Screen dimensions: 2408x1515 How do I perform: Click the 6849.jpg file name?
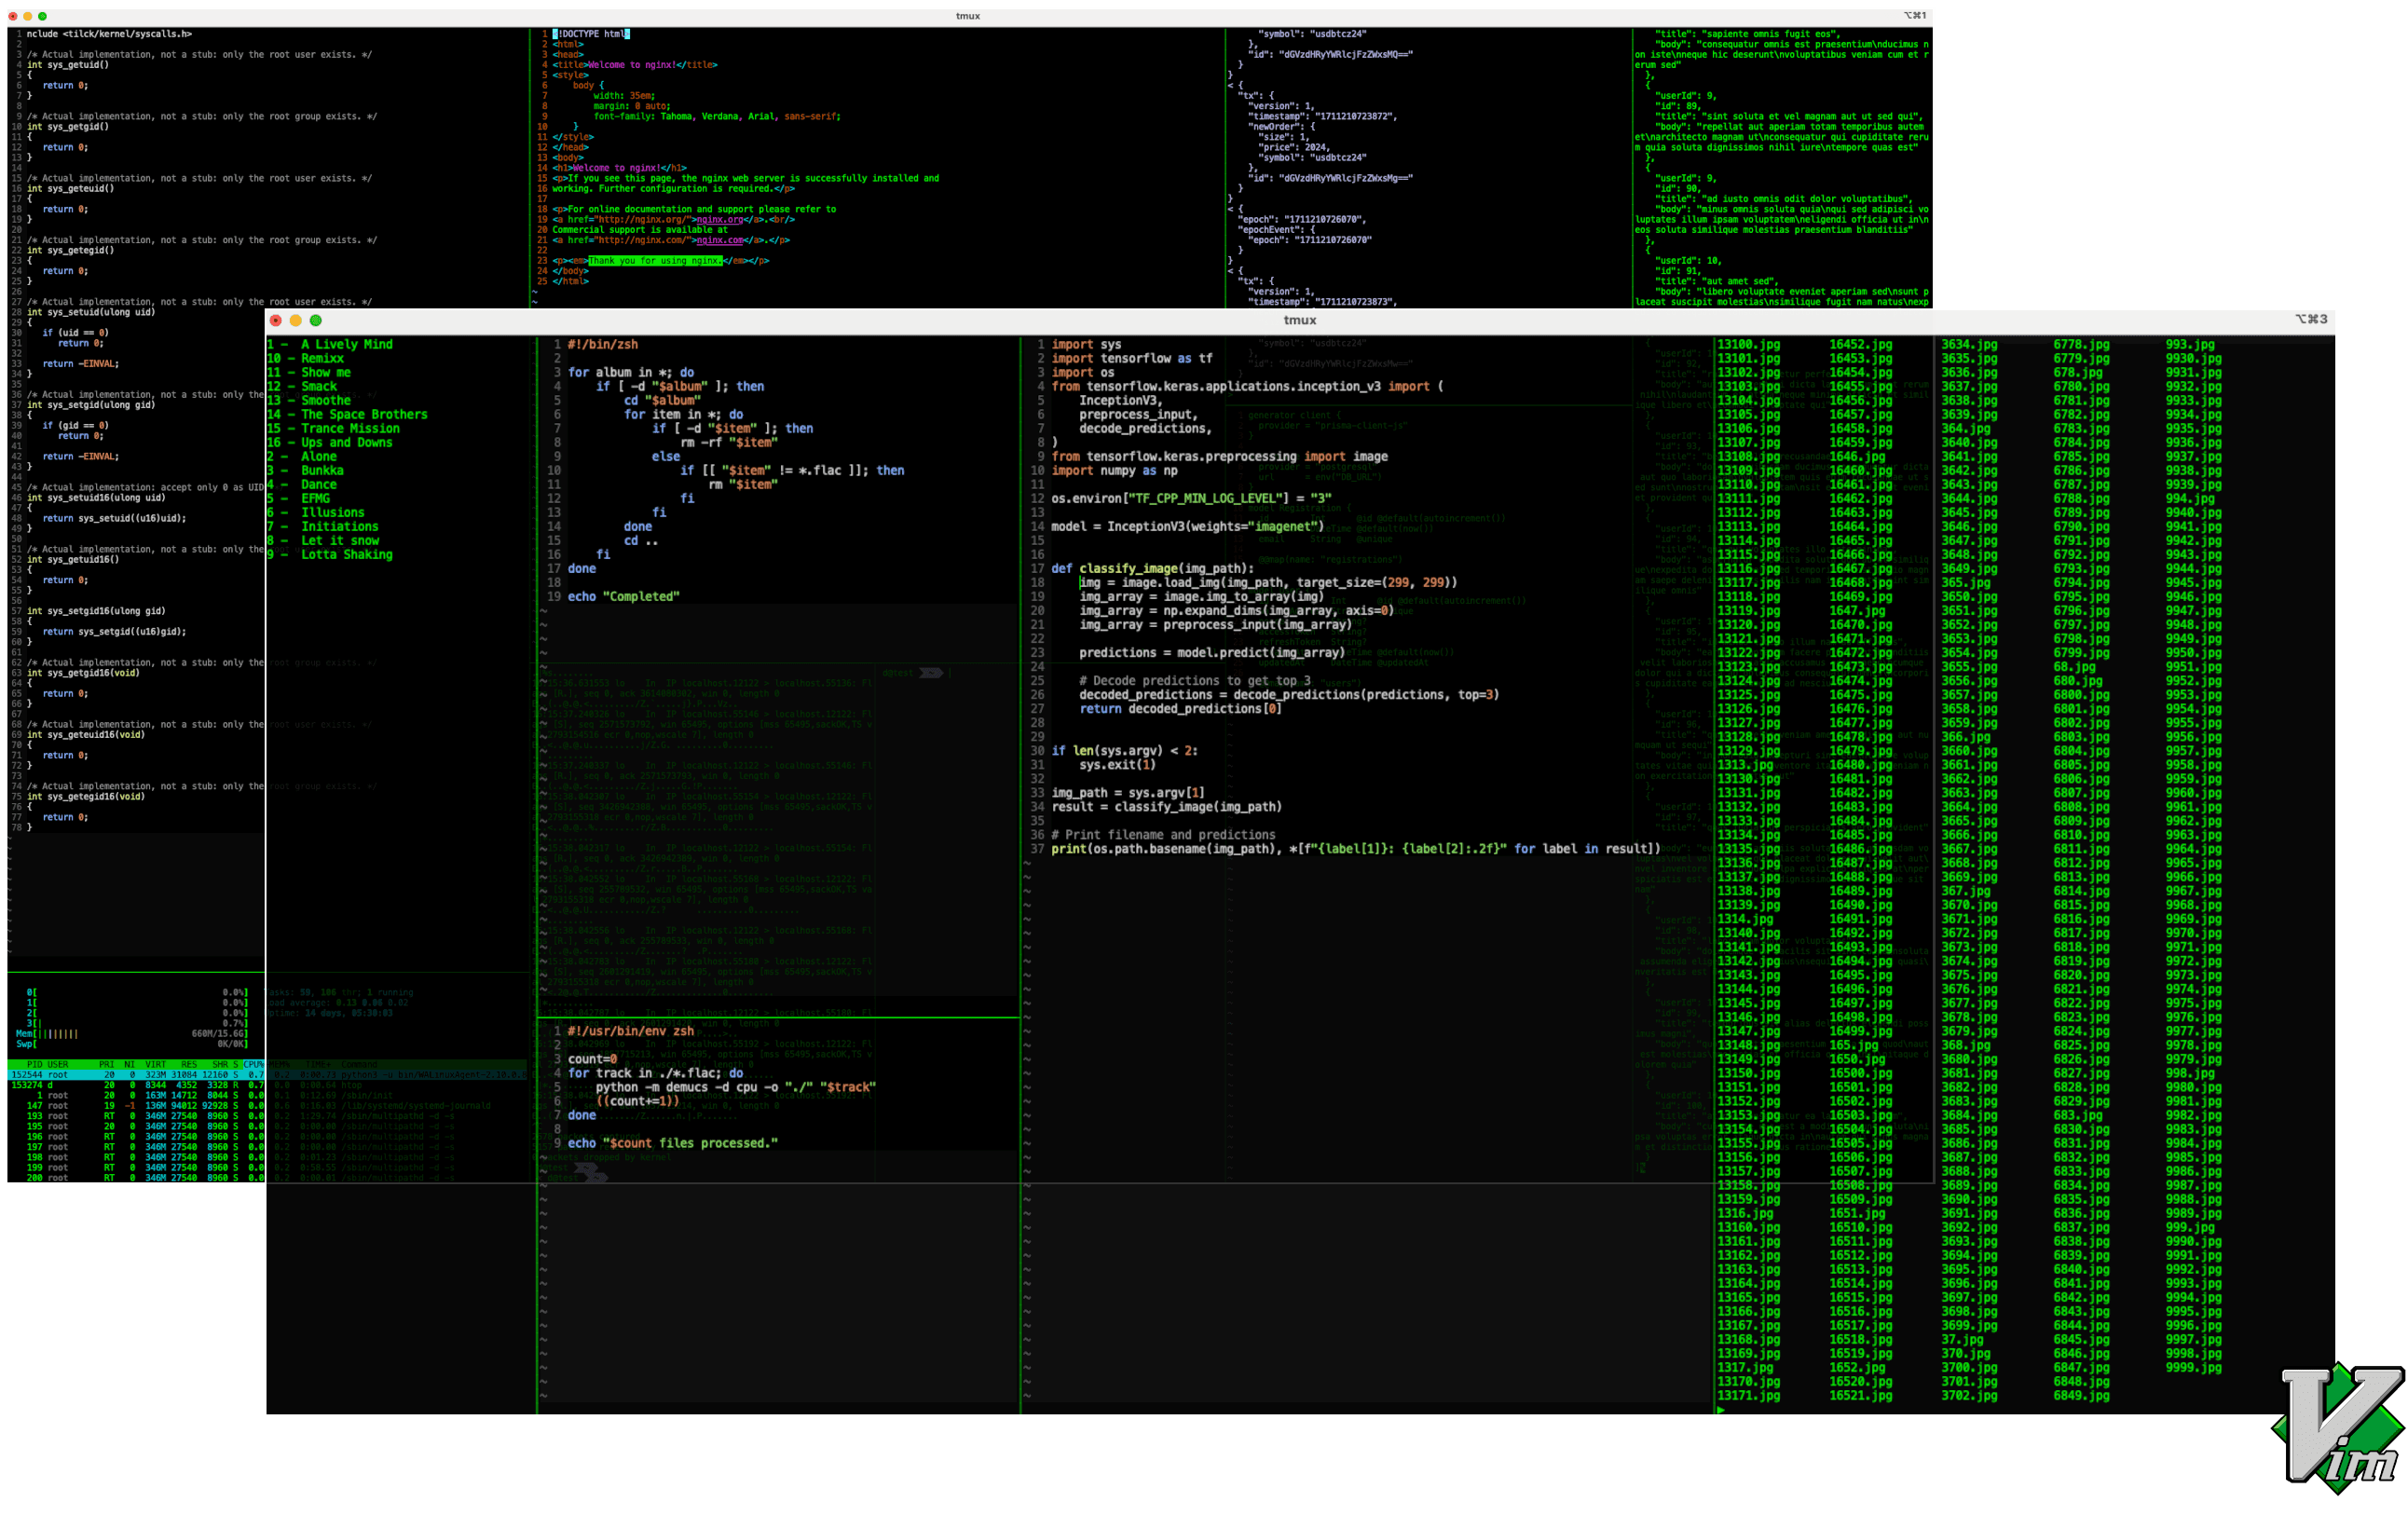[x=2081, y=1395]
